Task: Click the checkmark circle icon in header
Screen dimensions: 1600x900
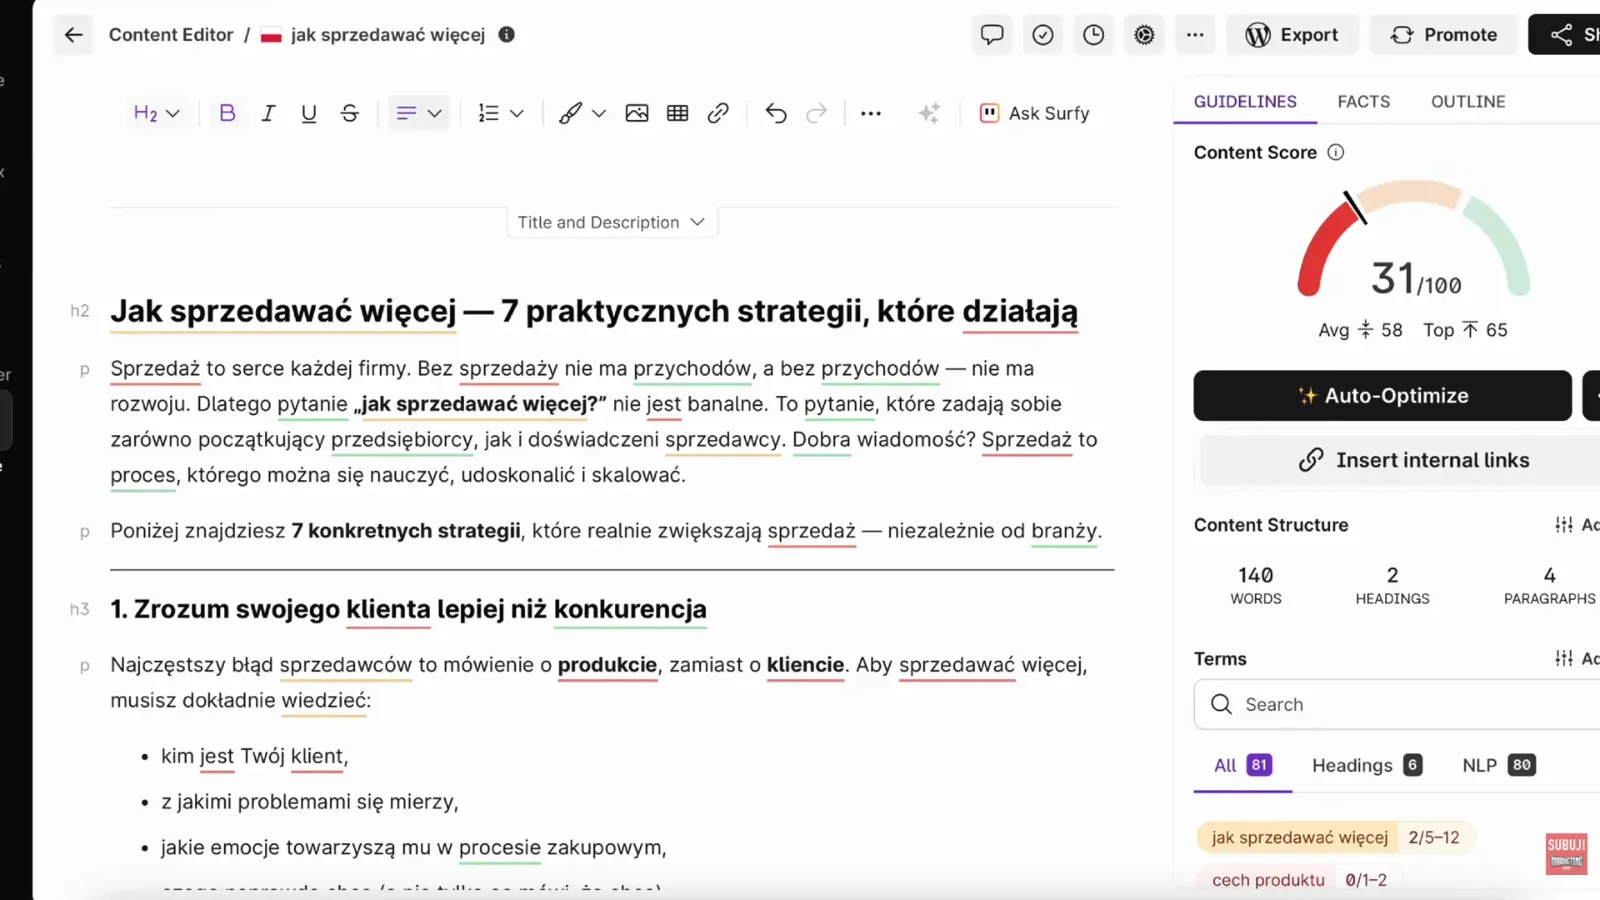Action: [1043, 35]
